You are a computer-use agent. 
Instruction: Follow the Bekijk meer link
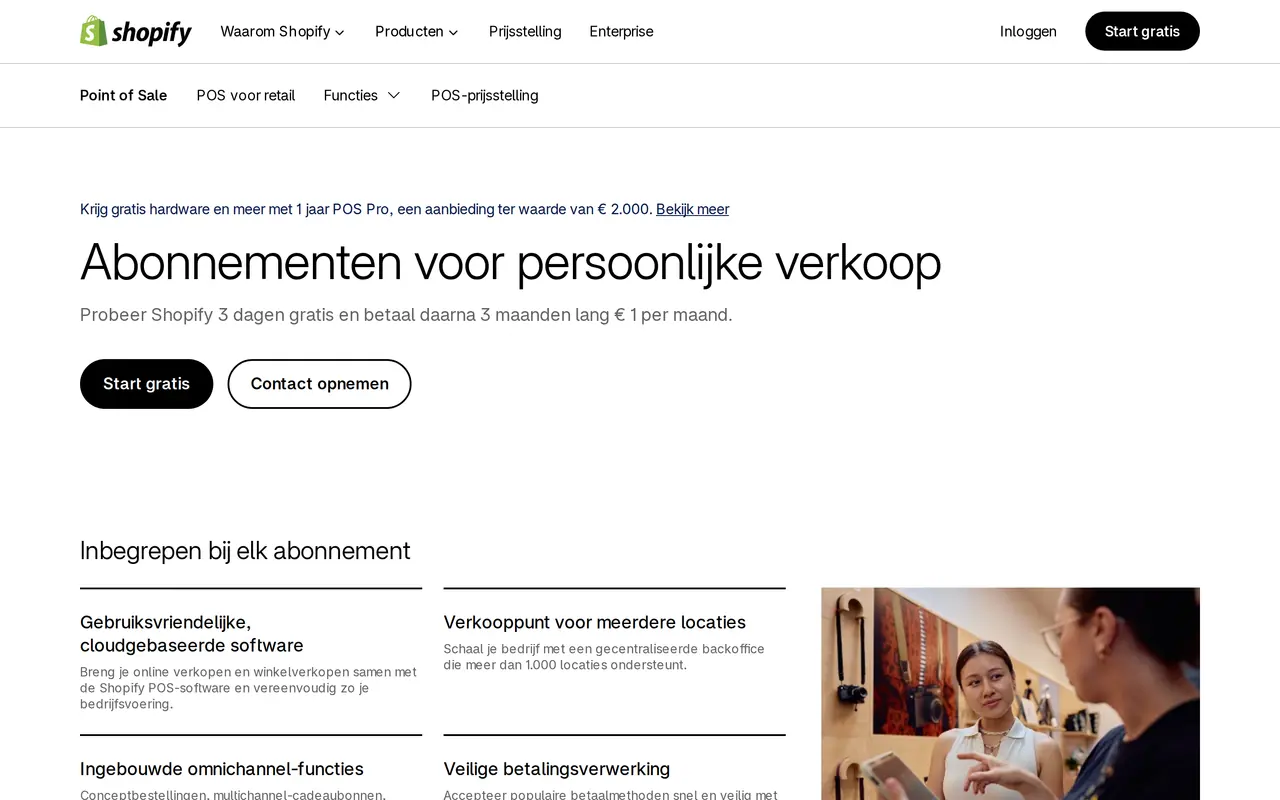tap(692, 209)
